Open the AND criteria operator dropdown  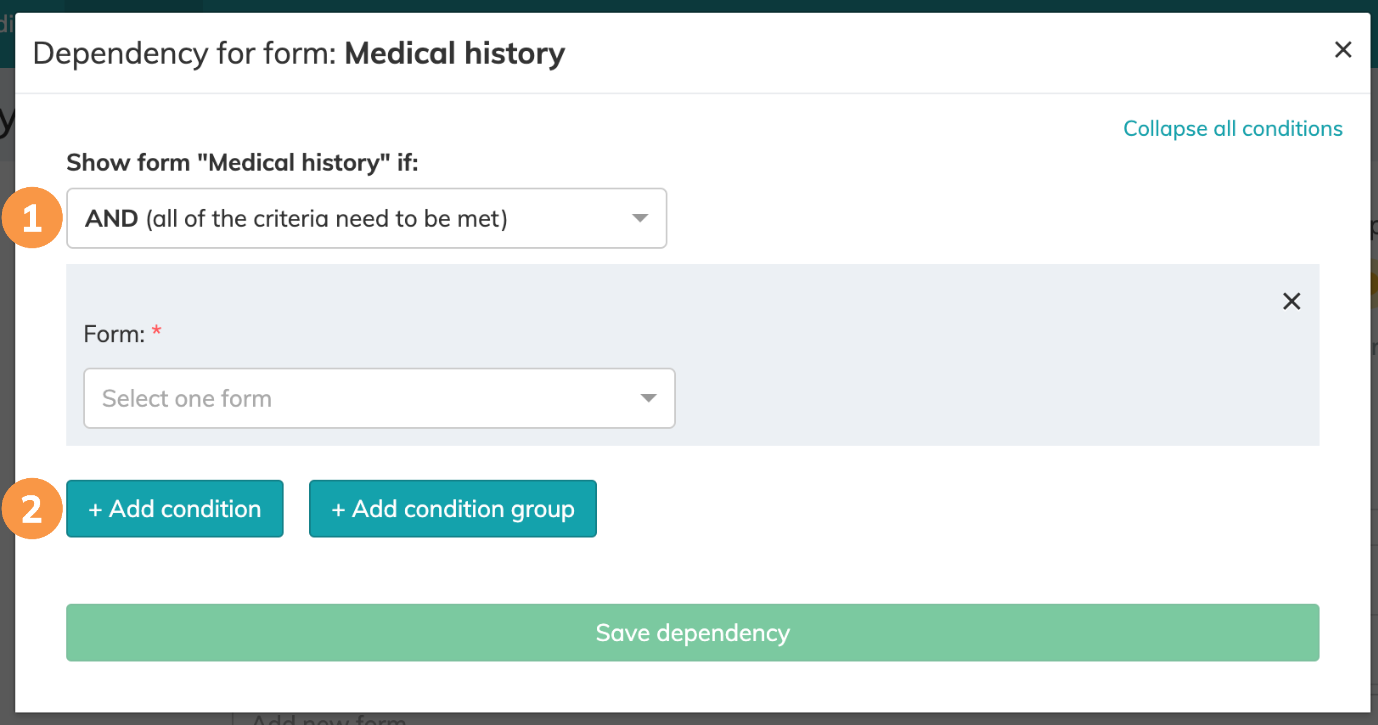[366, 218]
